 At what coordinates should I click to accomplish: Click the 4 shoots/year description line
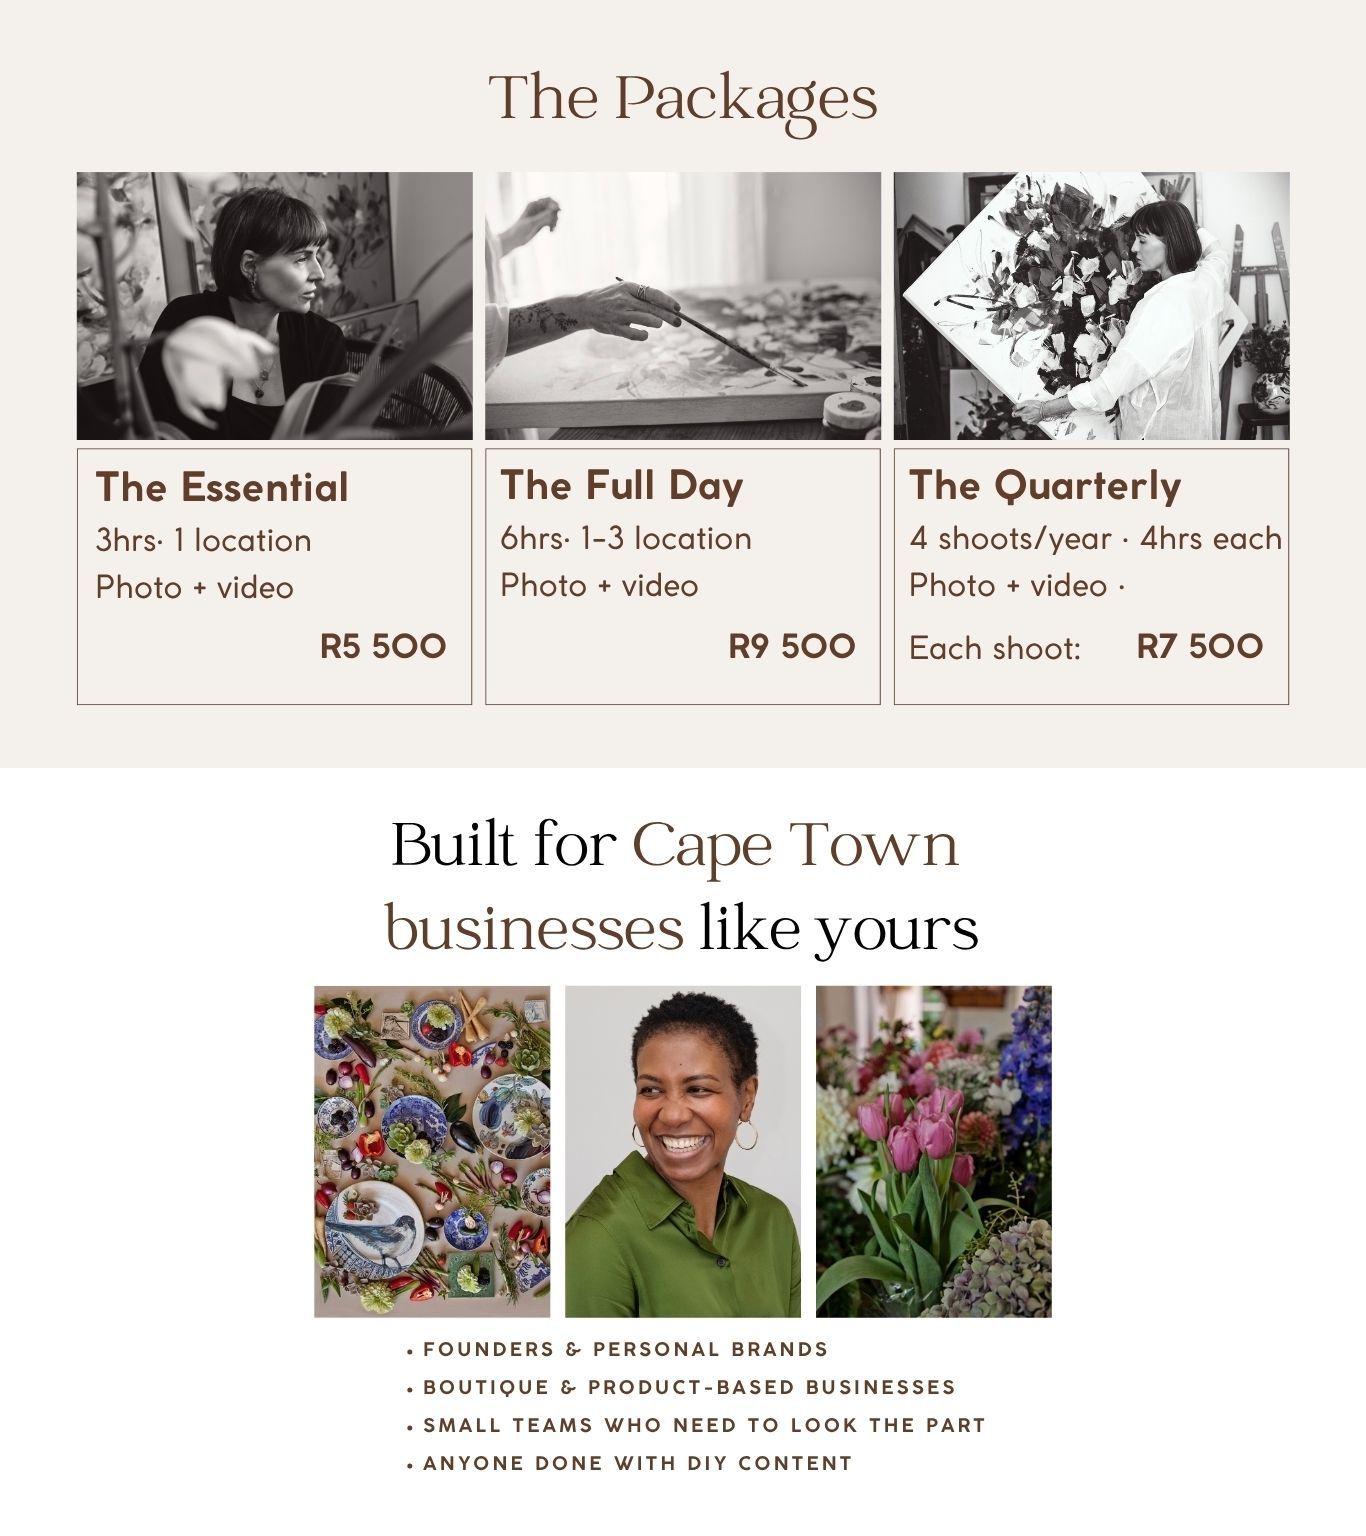click(x=1095, y=538)
